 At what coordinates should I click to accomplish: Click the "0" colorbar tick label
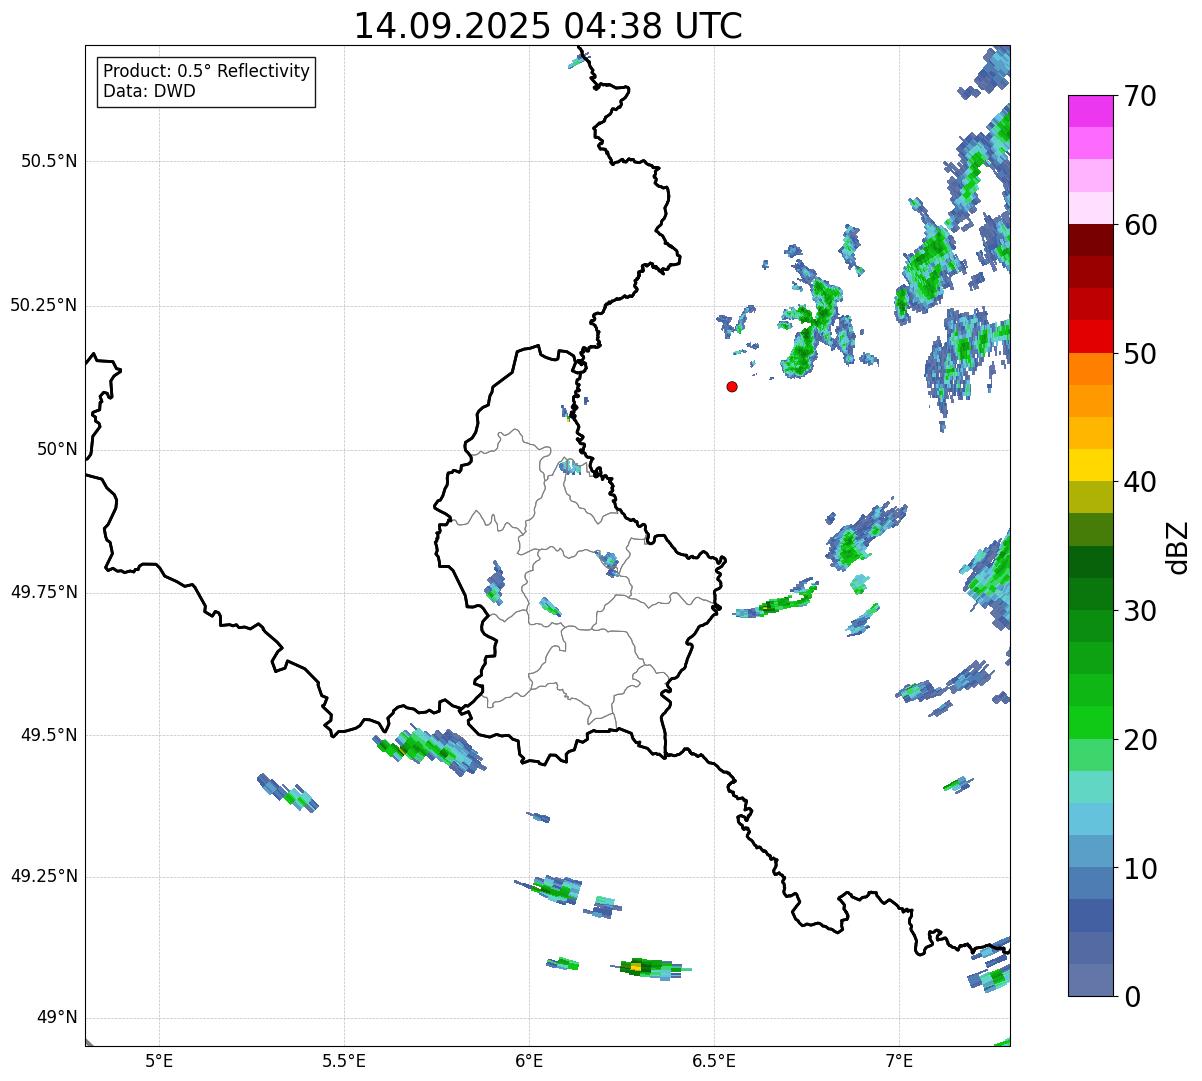[1132, 997]
